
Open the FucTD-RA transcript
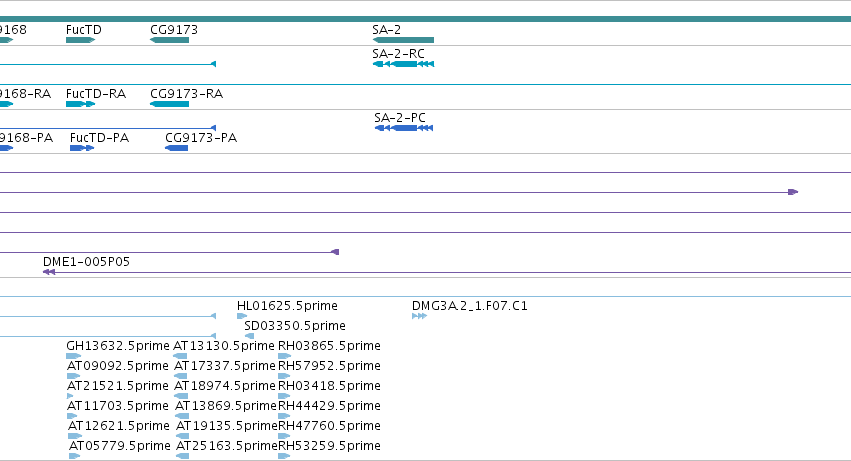[x=96, y=94]
